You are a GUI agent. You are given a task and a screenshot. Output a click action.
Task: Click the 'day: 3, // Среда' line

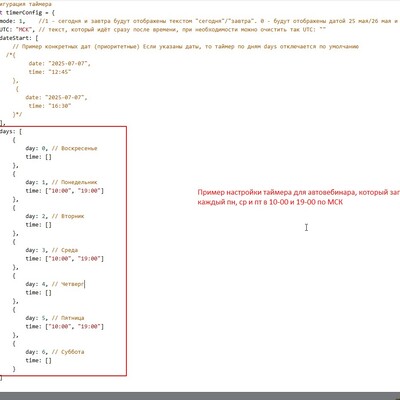[x=52, y=250]
